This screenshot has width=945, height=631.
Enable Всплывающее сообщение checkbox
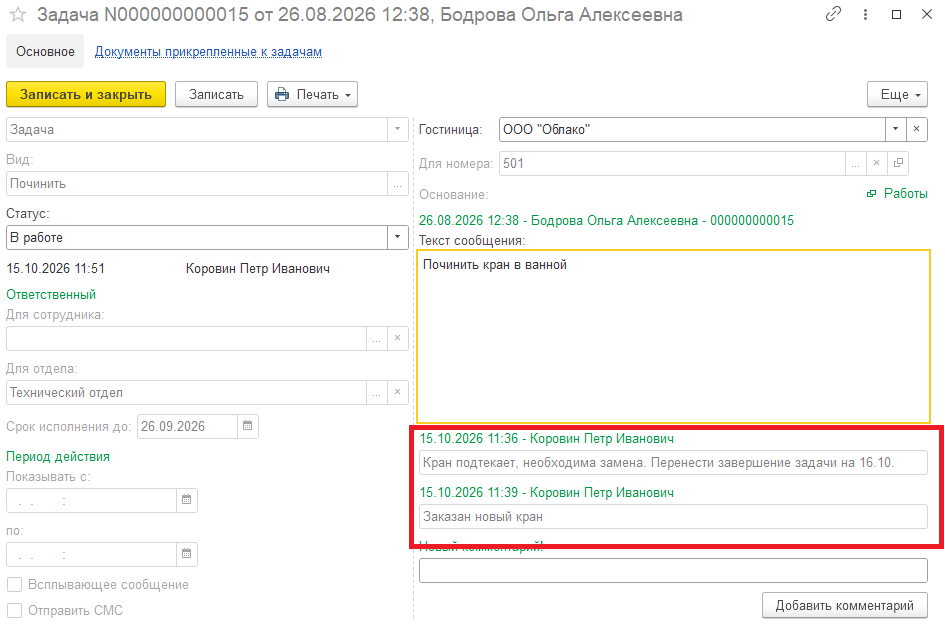[14, 585]
